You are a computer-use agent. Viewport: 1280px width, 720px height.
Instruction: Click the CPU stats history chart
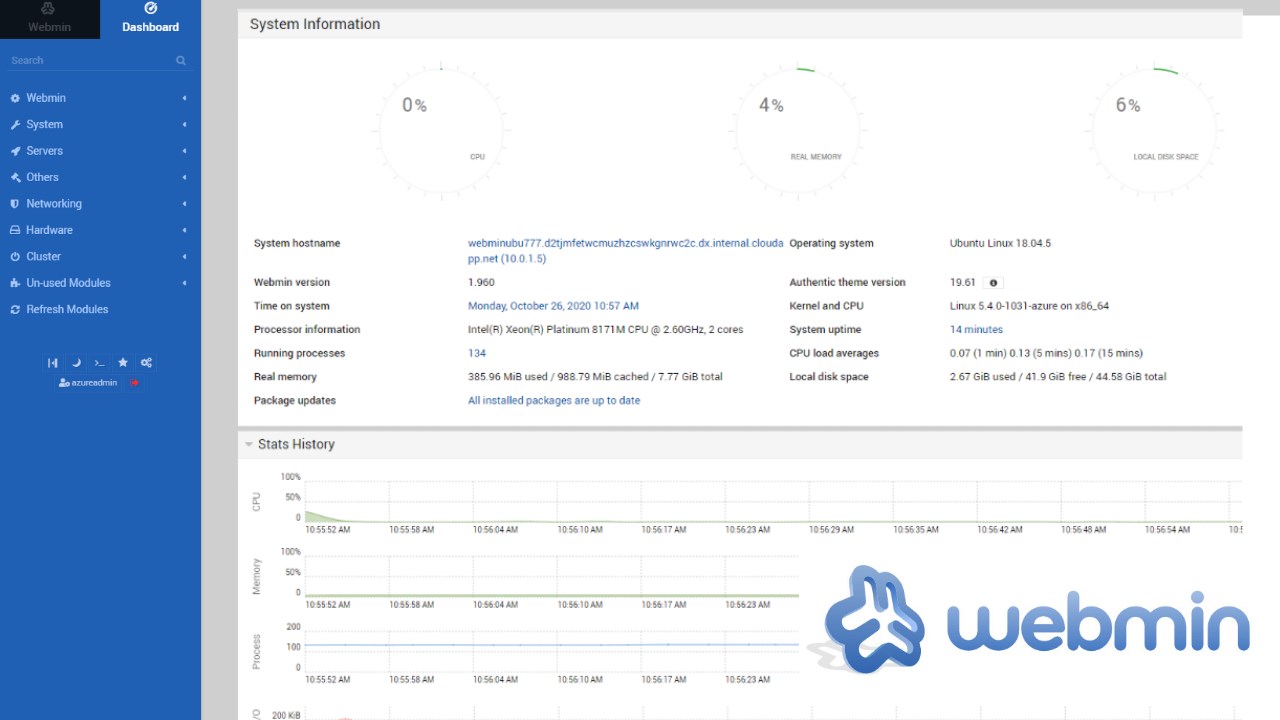click(x=773, y=501)
